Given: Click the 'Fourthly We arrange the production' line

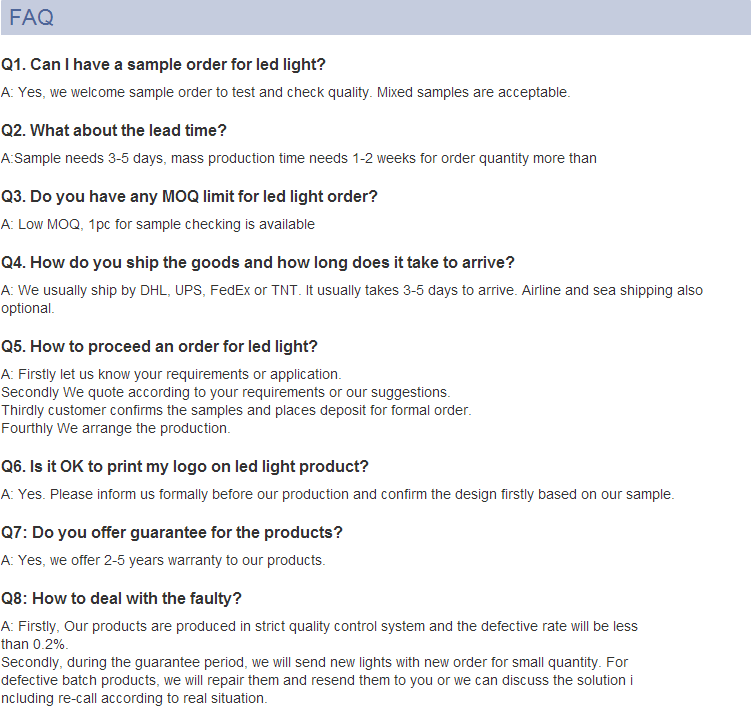Looking at the screenshot, I should 116,428.
